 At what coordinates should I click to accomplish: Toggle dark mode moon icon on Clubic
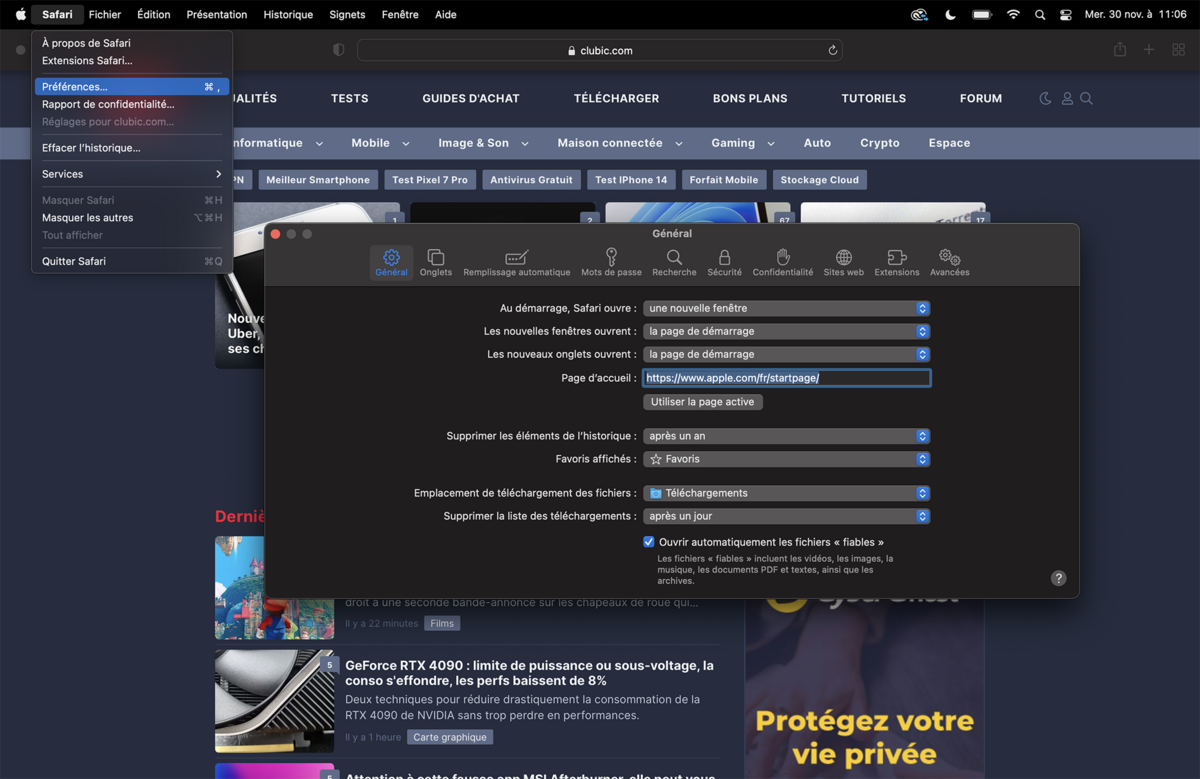[1045, 98]
